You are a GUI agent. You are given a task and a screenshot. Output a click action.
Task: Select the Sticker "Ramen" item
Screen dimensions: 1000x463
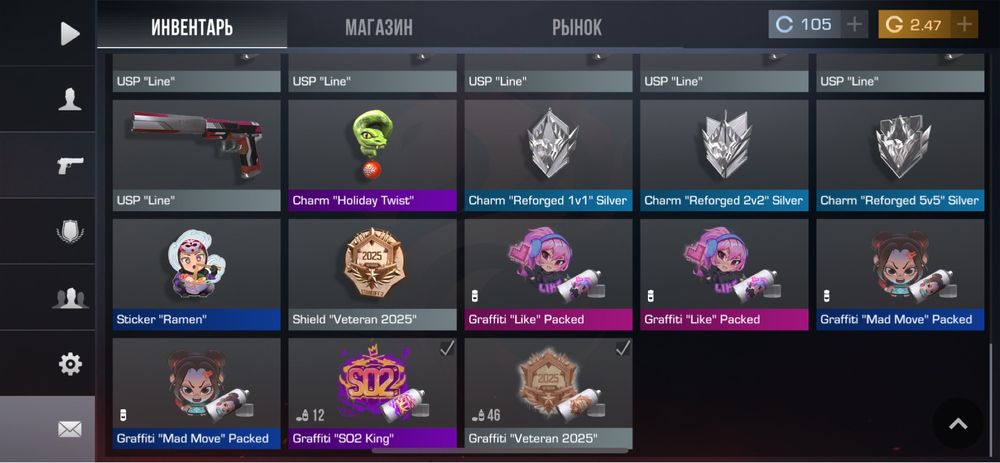click(x=196, y=274)
